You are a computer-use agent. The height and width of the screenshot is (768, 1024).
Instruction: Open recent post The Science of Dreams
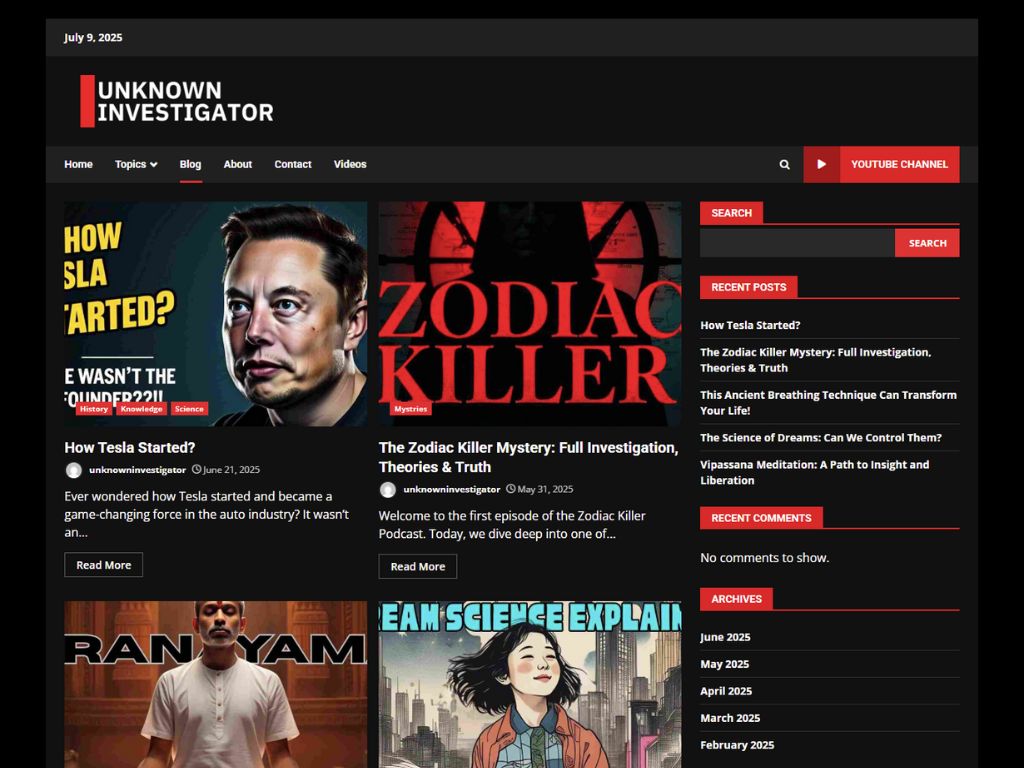pyautogui.click(x=821, y=438)
